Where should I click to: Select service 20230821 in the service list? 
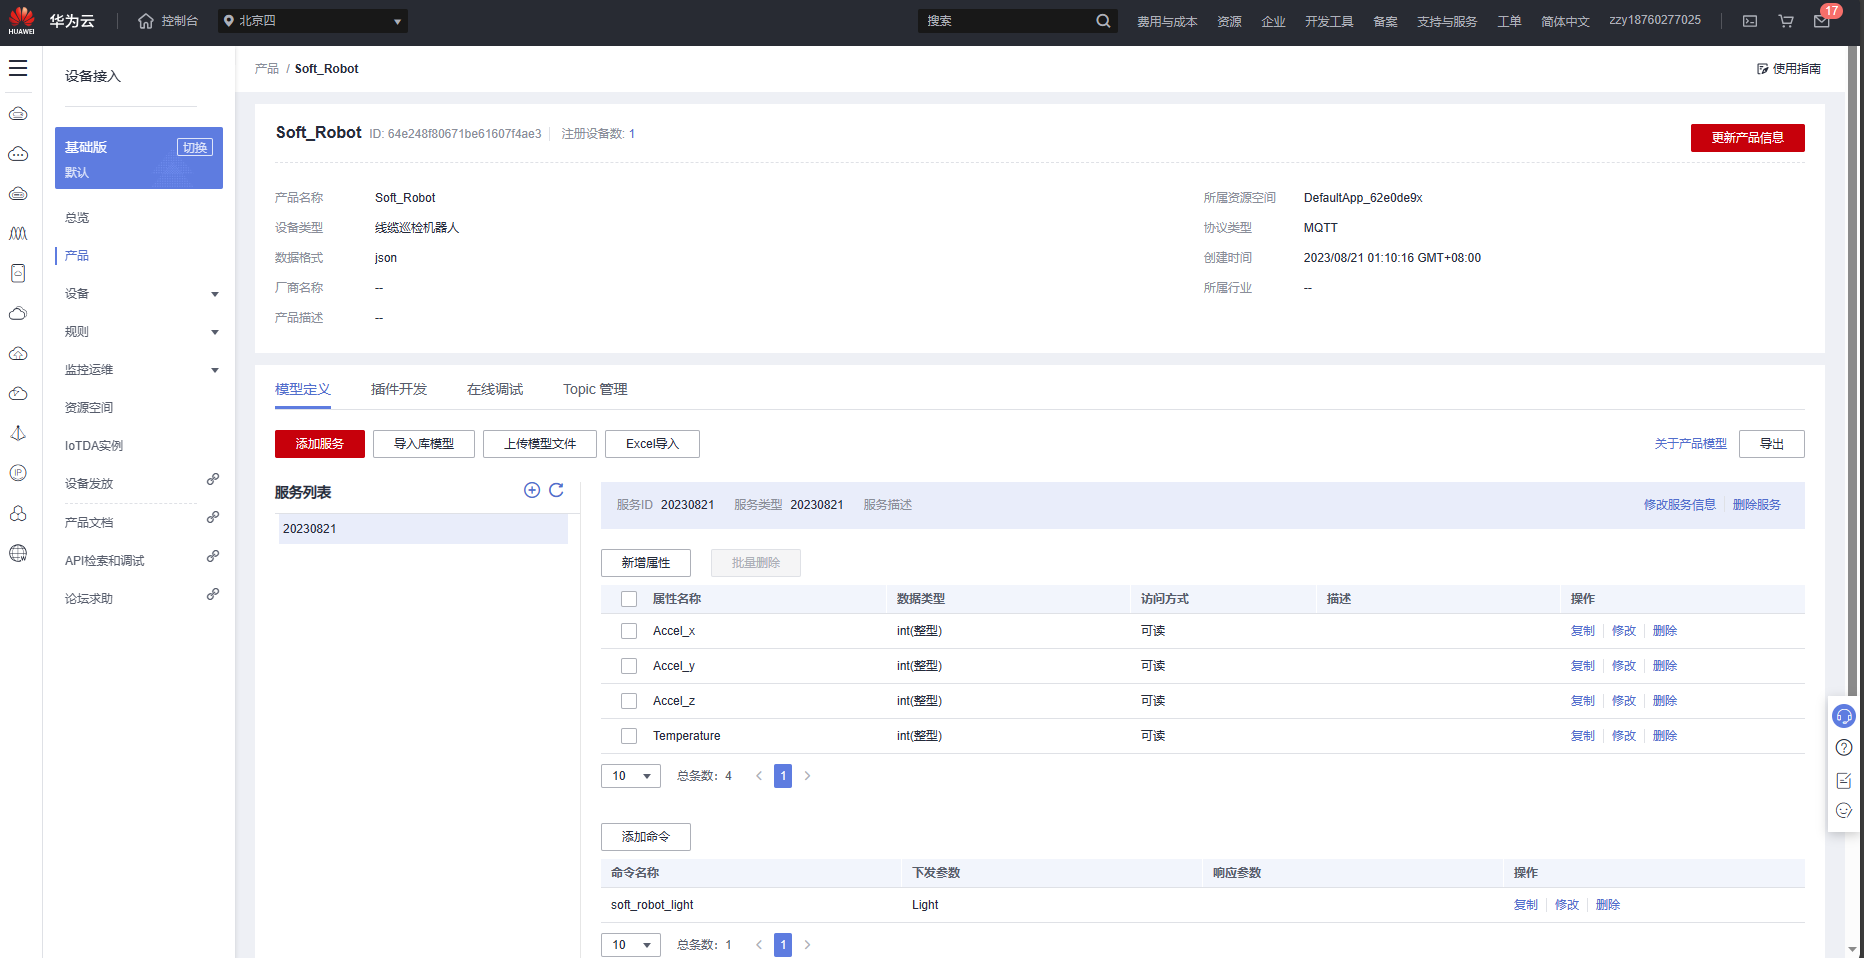point(423,529)
